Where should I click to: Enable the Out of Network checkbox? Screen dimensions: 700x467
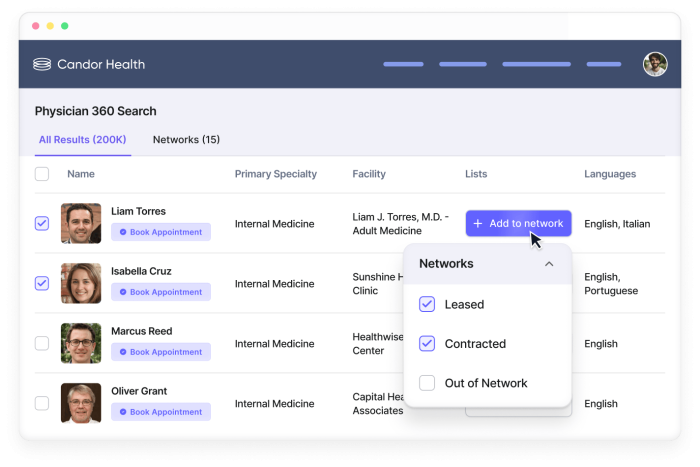point(427,383)
